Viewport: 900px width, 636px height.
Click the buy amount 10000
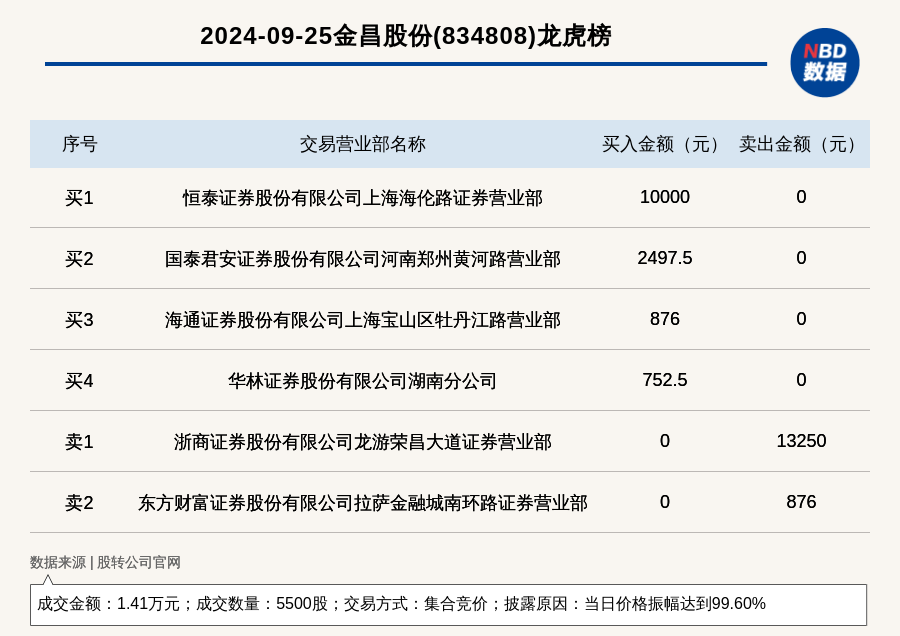point(665,197)
